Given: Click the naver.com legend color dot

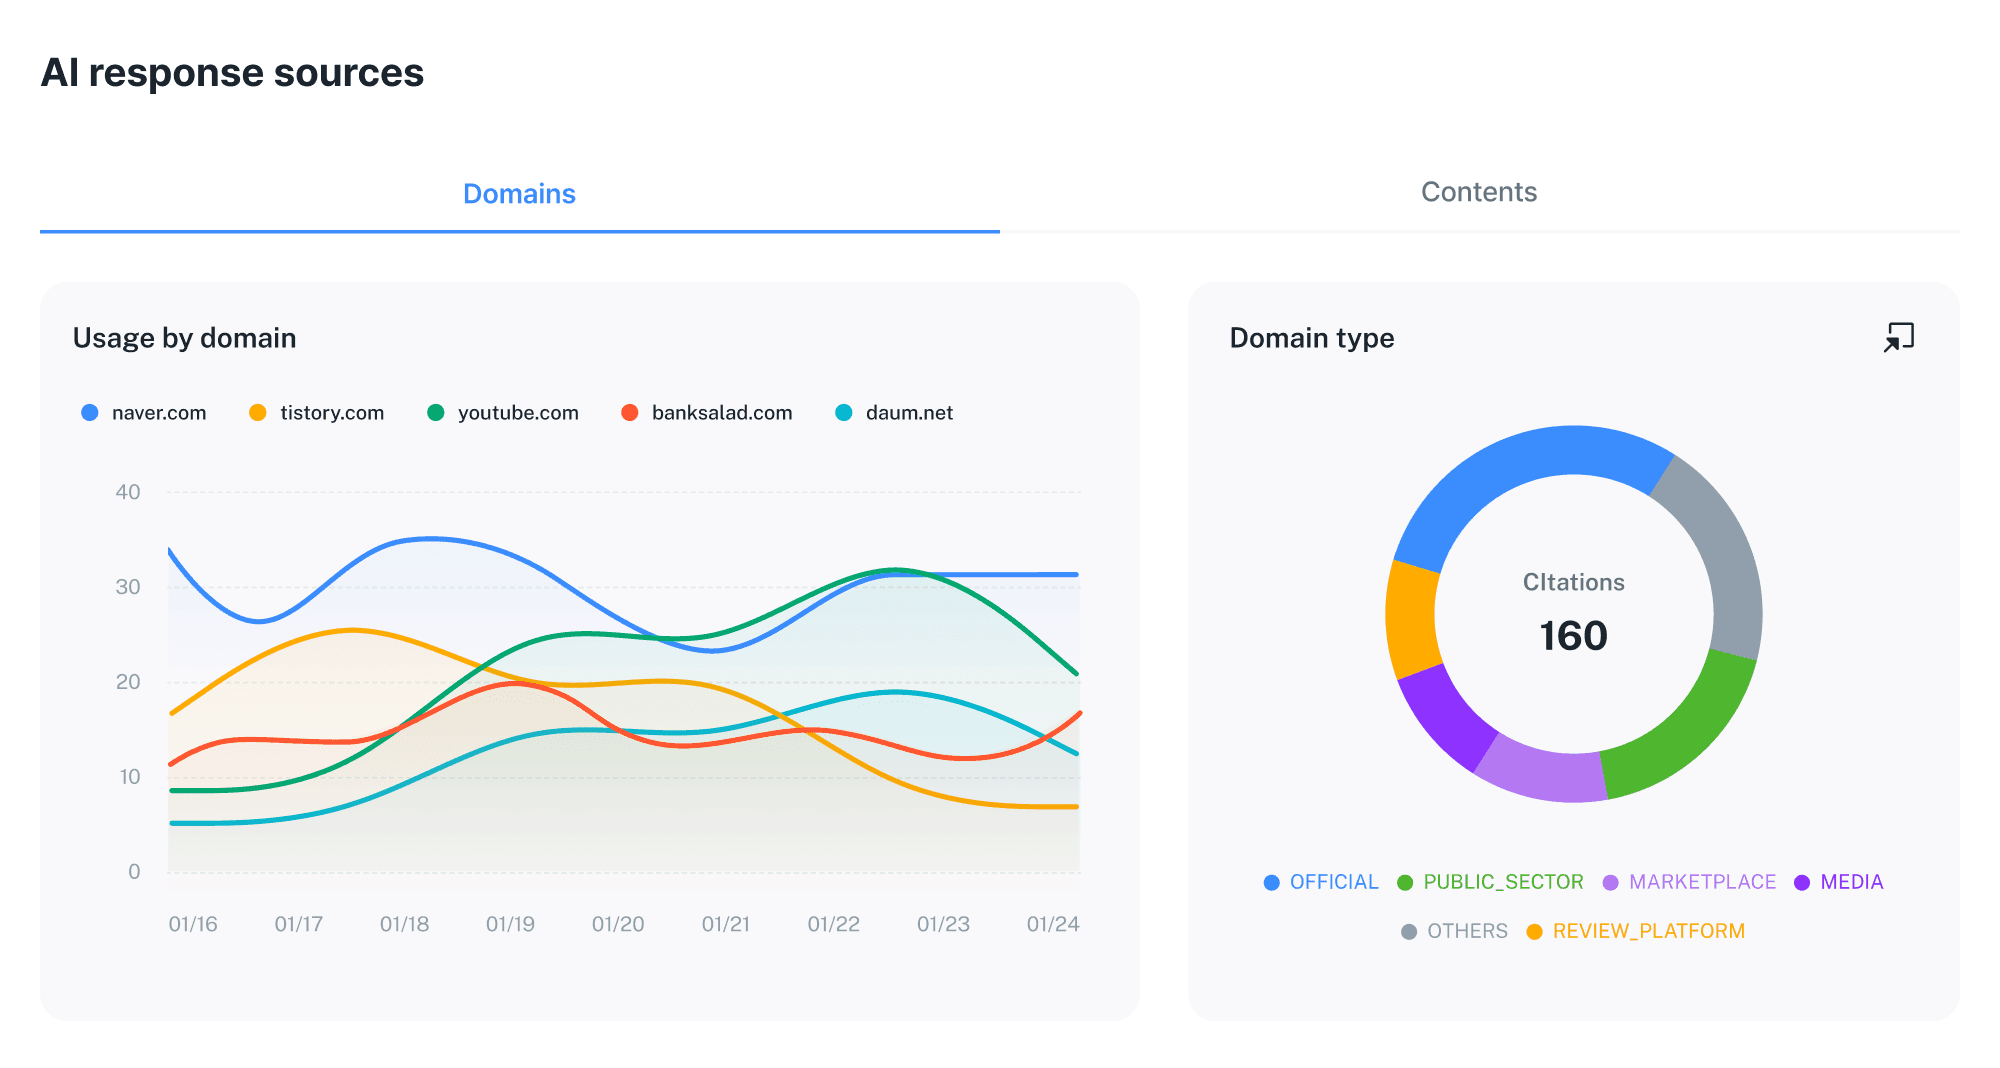Looking at the screenshot, I should [x=89, y=412].
